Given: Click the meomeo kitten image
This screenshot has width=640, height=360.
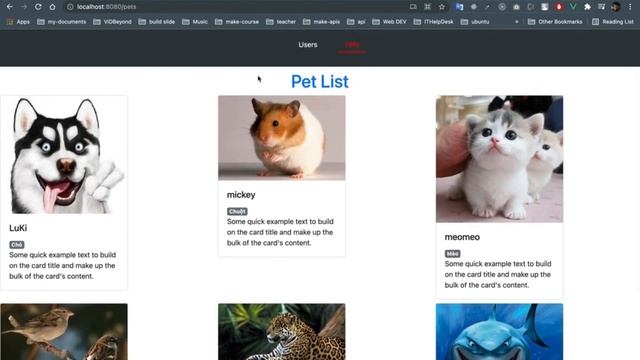Looking at the screenshot, I should [499, 159].
